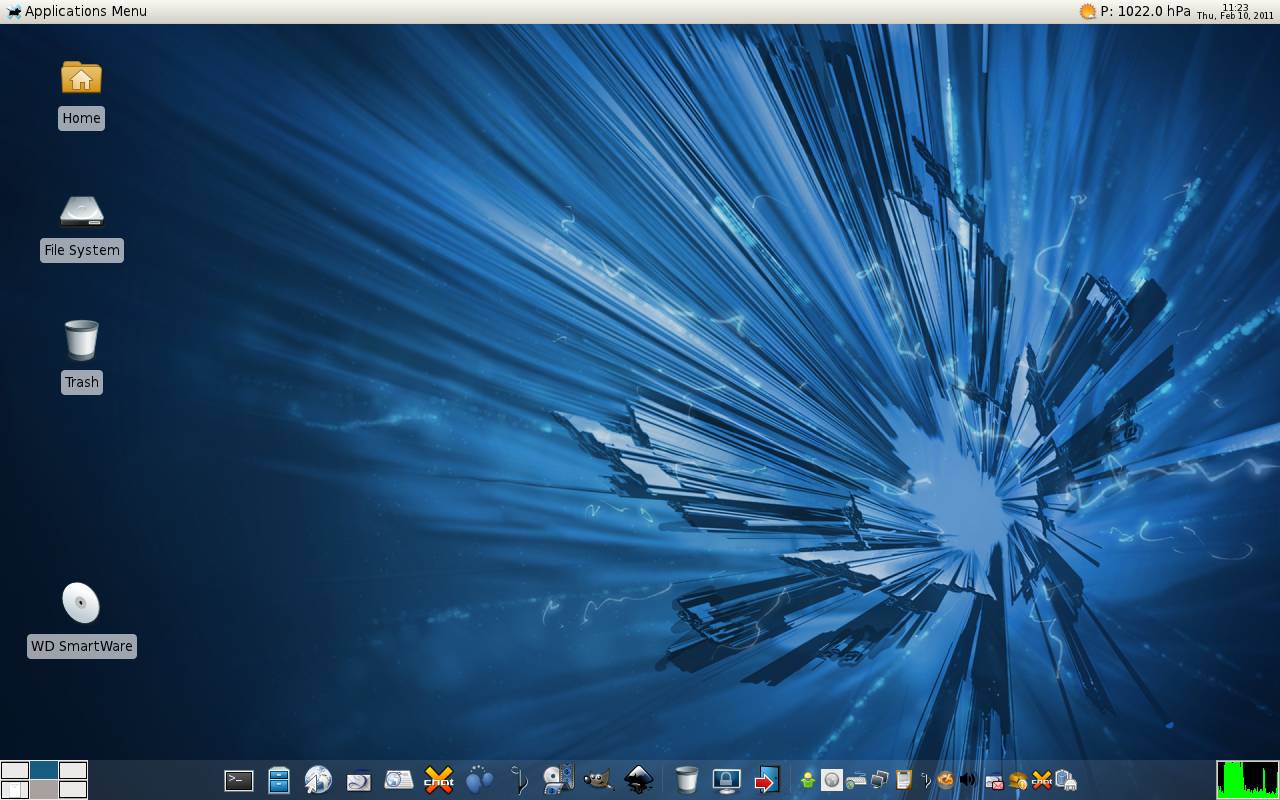Open the Applications Menu
The image size is (1280, 800).
(x=77, y=11)
